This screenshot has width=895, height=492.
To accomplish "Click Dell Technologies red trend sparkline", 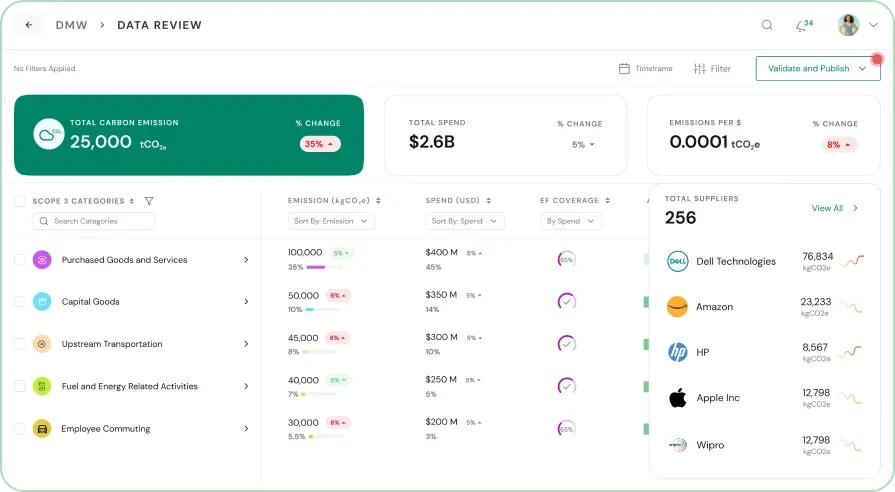I will (x=852, y=261).
